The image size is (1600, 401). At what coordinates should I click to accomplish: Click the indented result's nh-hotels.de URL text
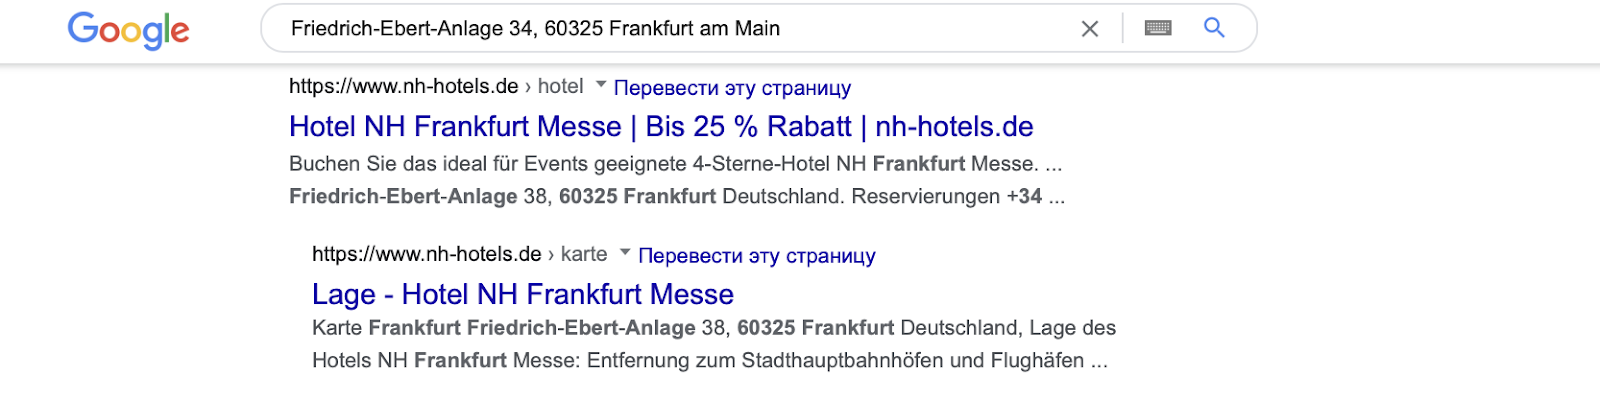point(427,255)
